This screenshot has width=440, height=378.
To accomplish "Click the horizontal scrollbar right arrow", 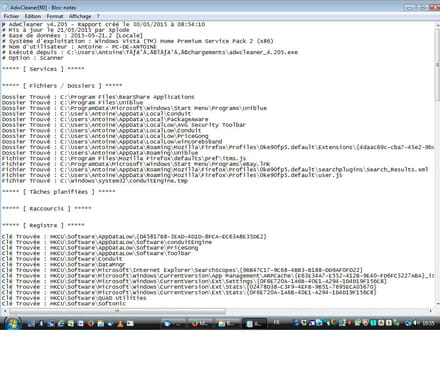I will point(431,311).
